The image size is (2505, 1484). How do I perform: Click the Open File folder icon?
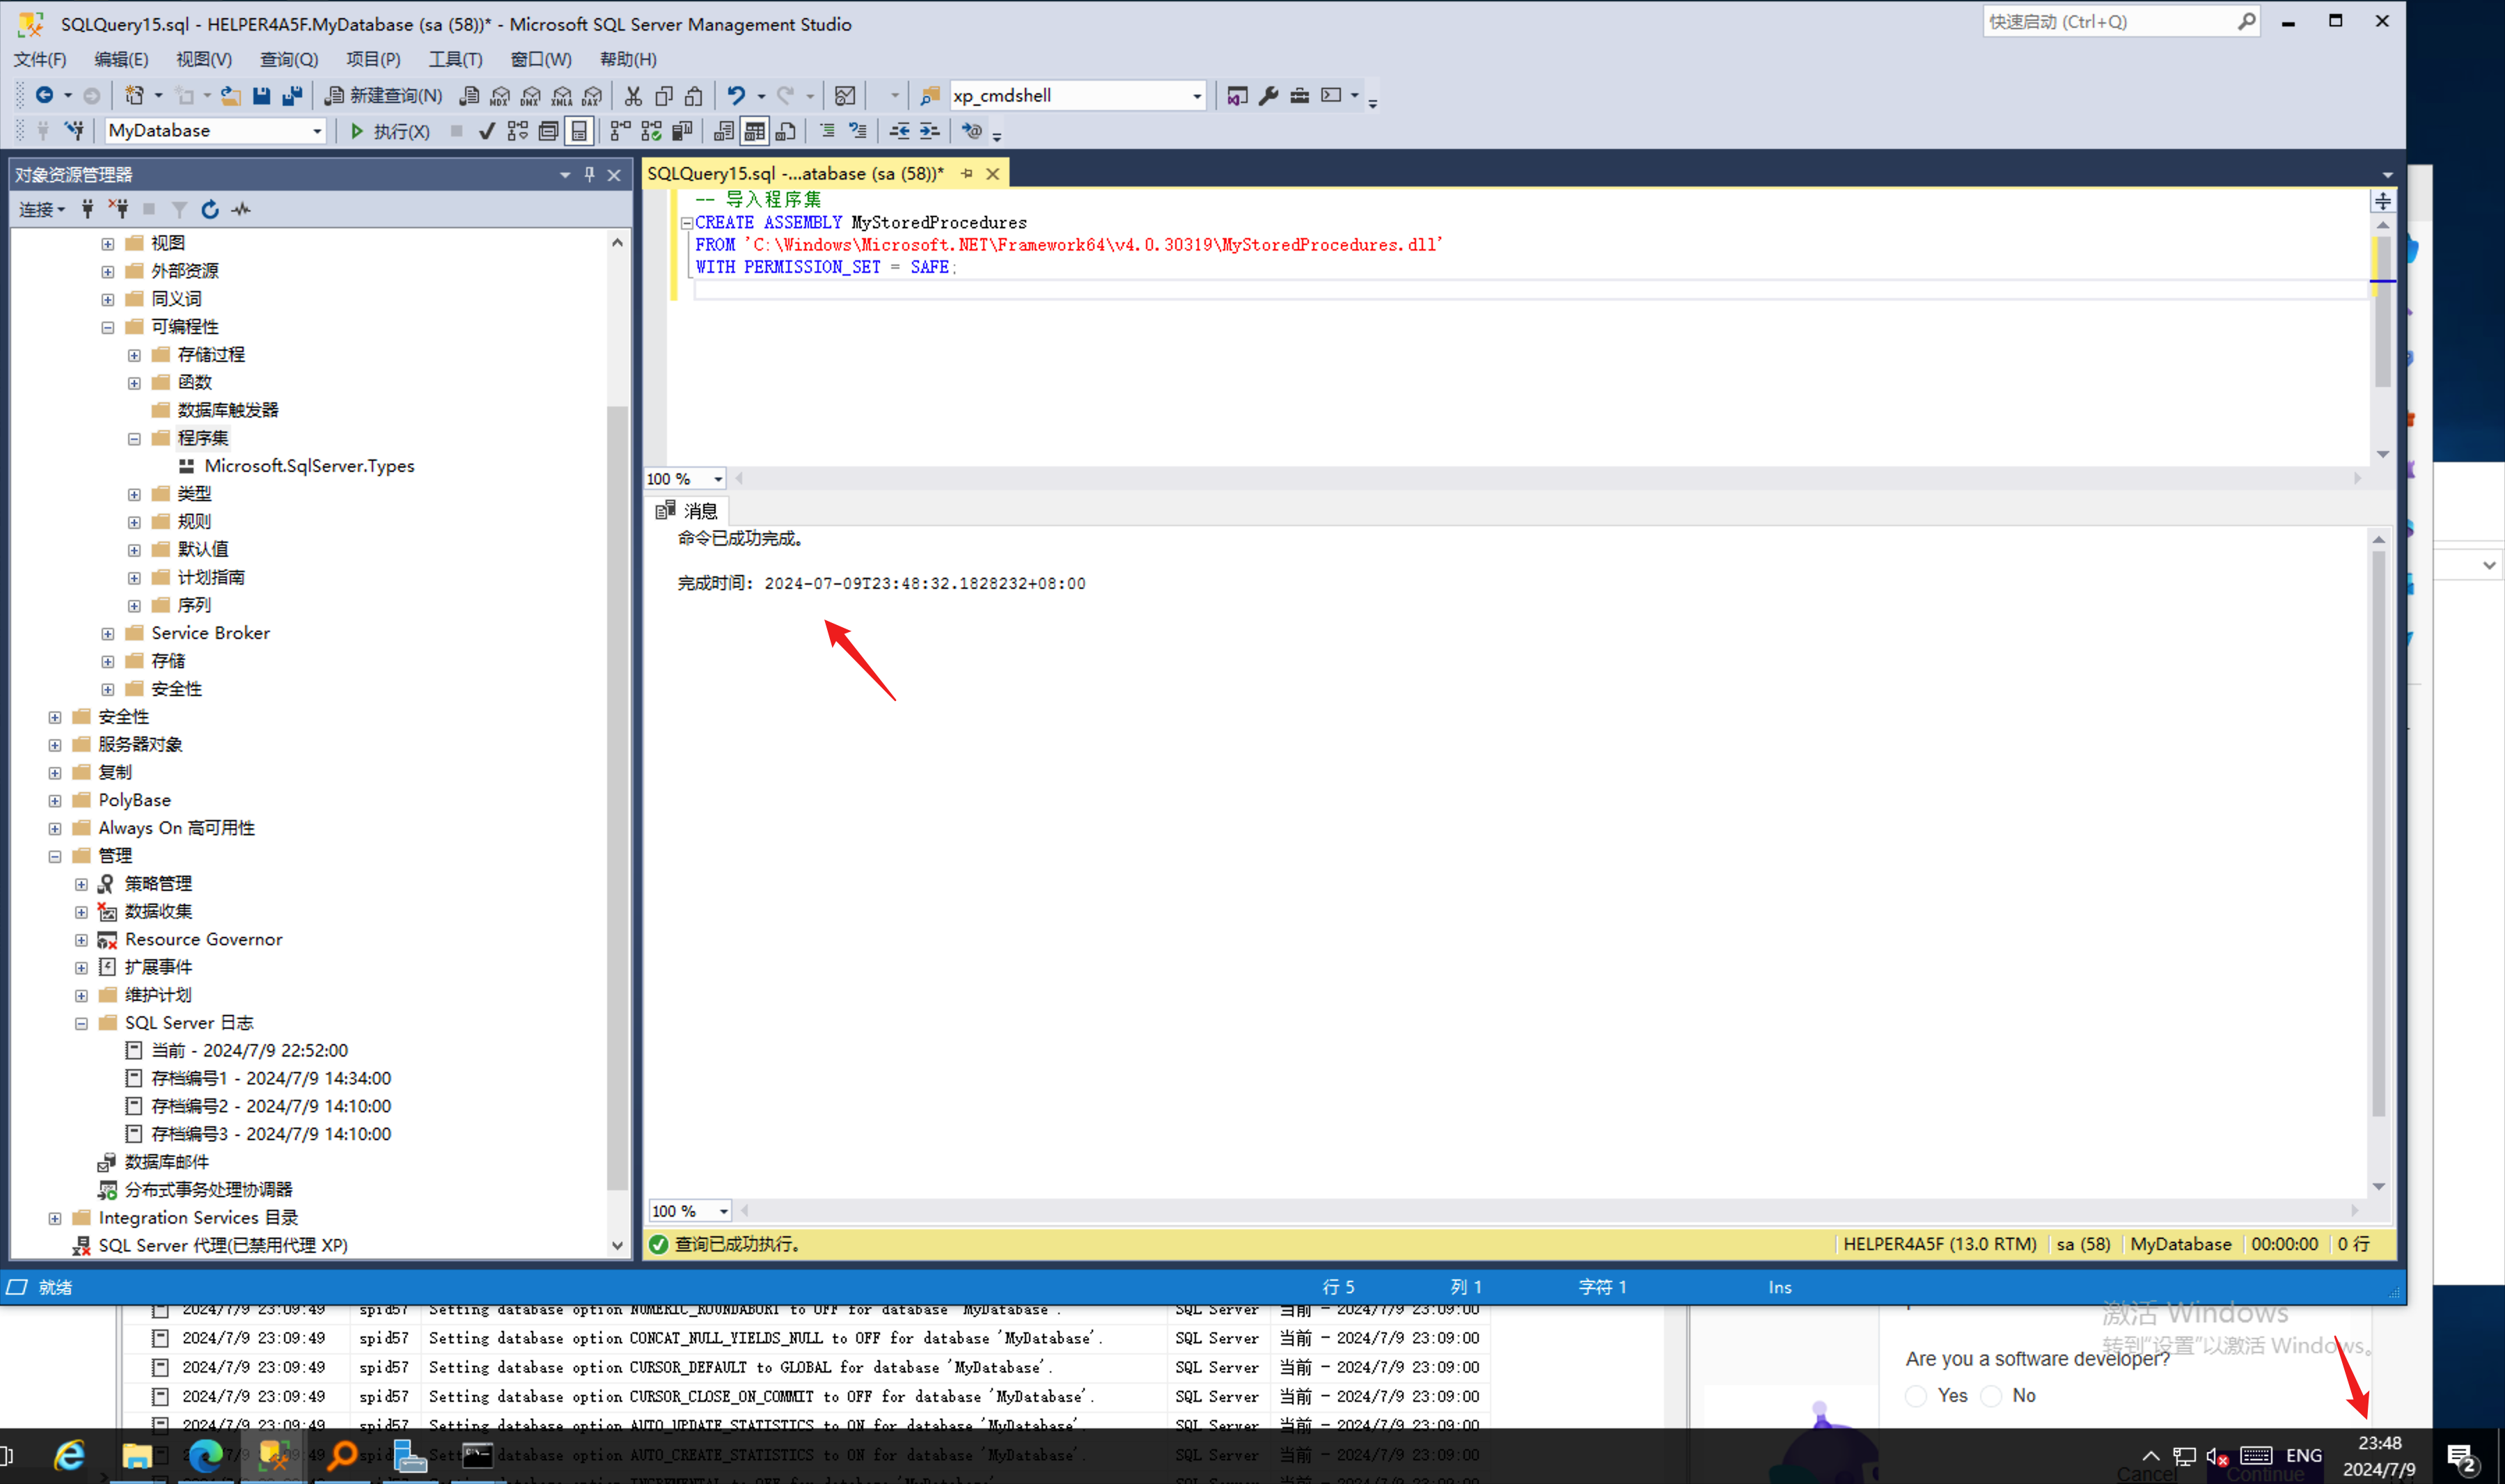click(x=231, y=96)
